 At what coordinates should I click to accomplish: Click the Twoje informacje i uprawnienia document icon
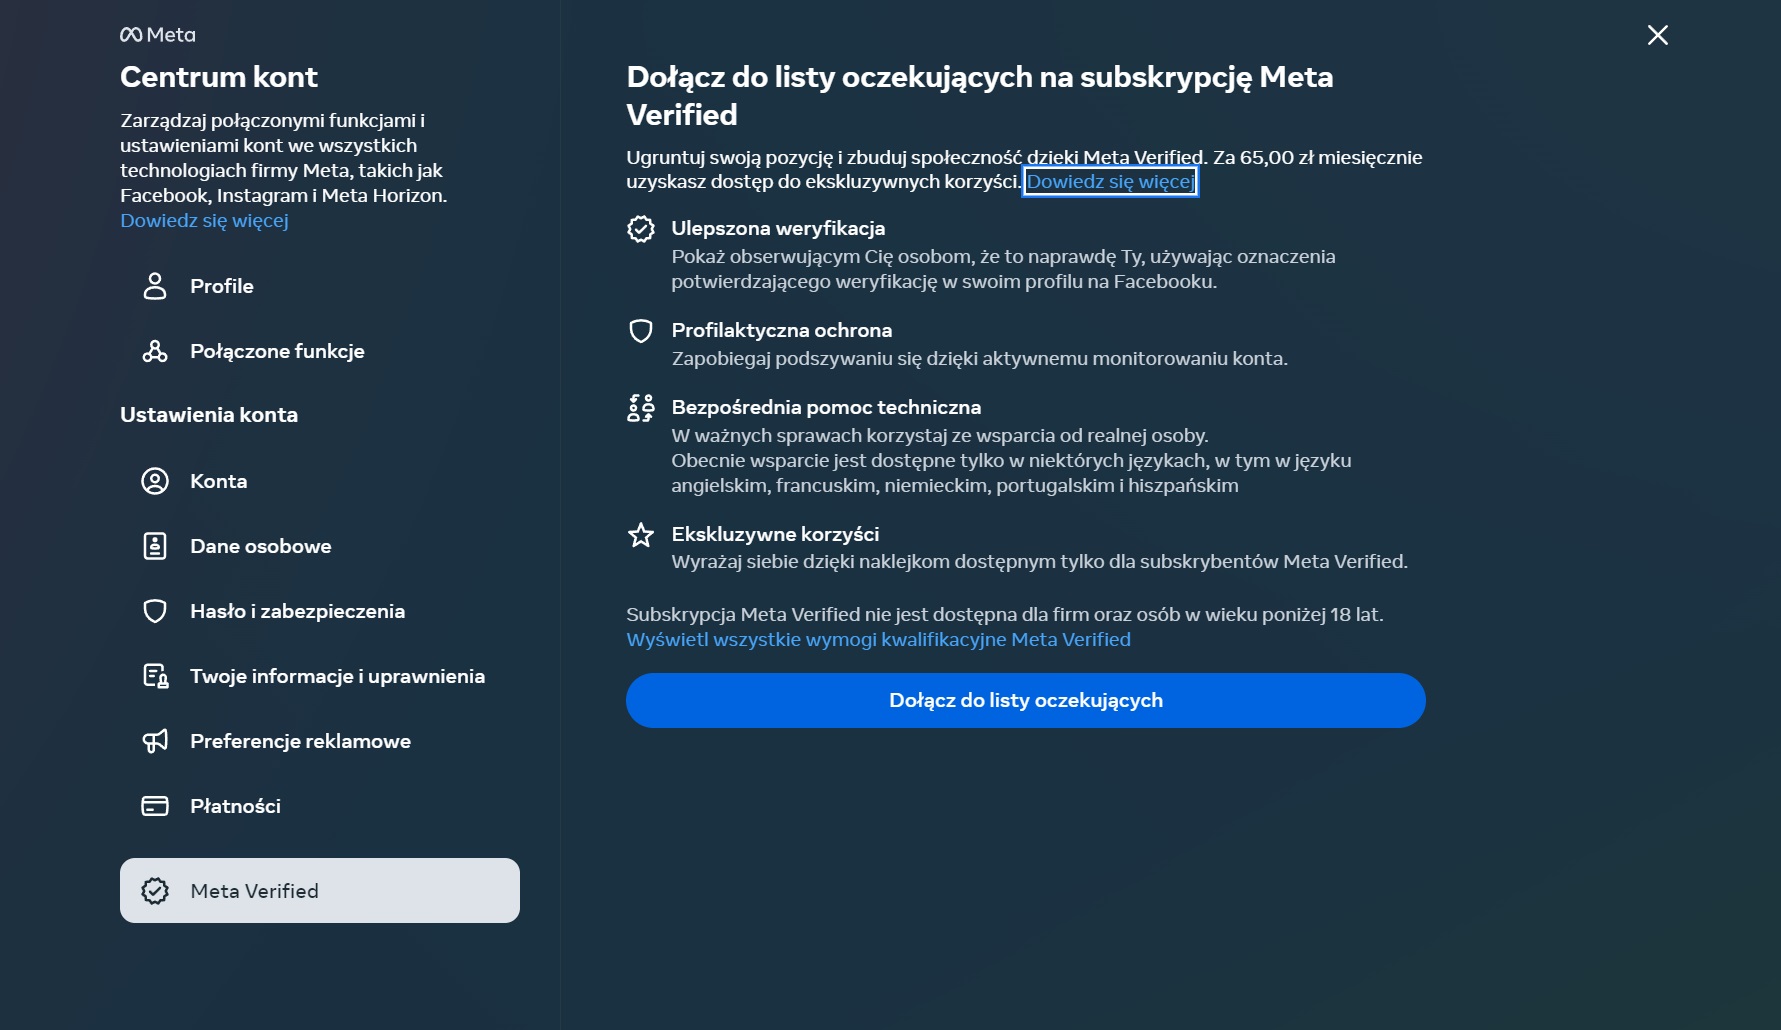155,676
